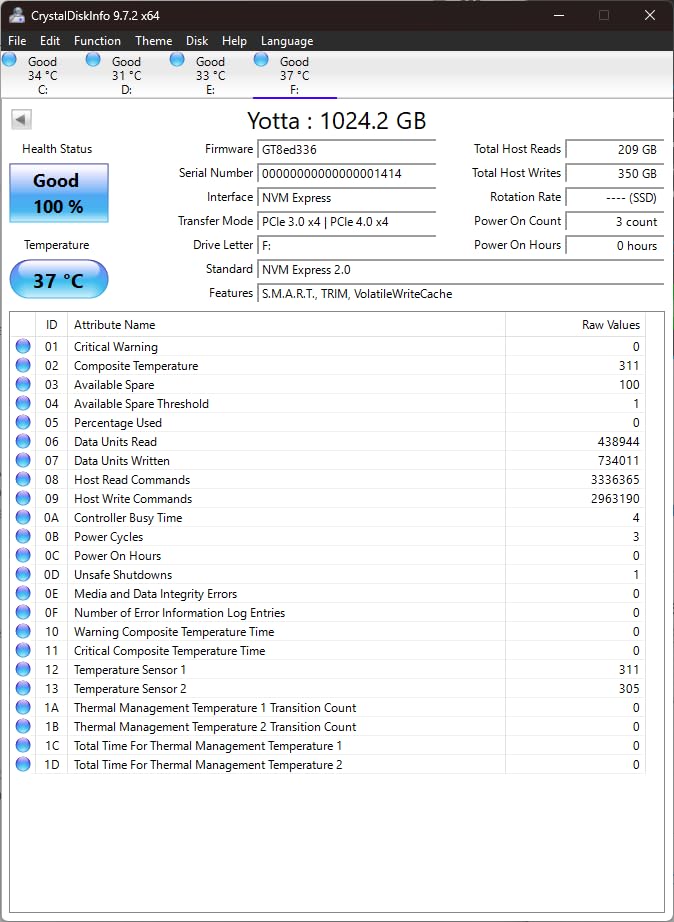This screenshot has height=922, width=674.
Task: Switch to the F: drive tab
Action: (295, 75)
